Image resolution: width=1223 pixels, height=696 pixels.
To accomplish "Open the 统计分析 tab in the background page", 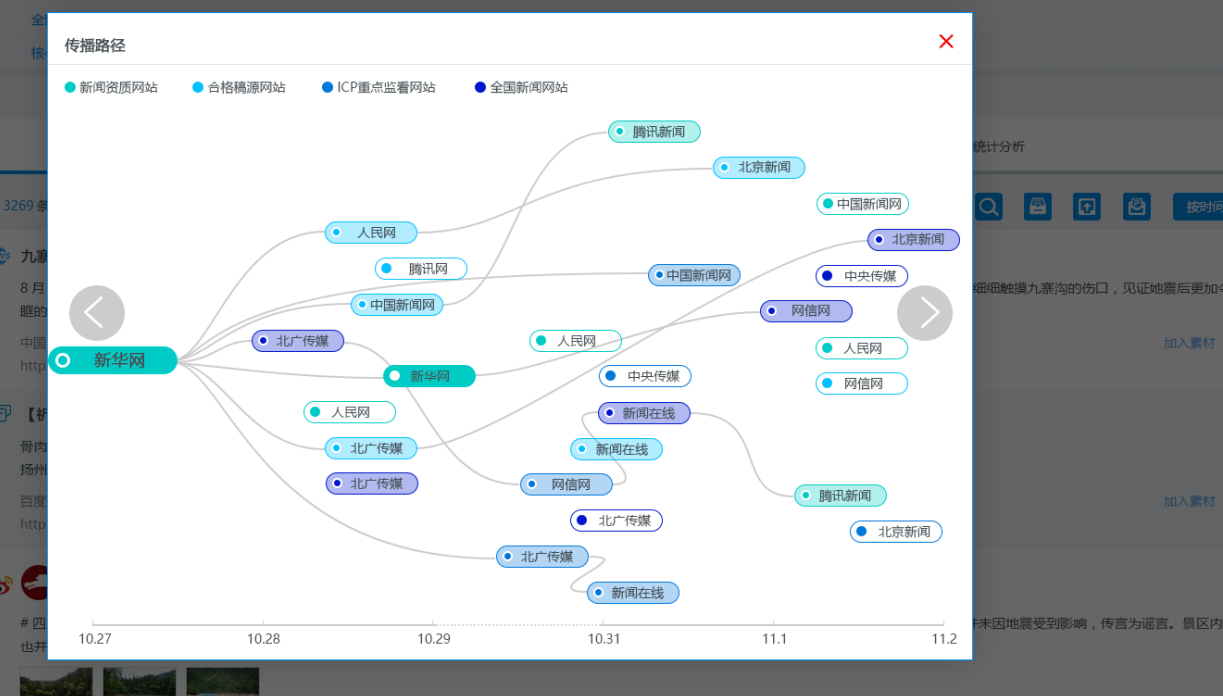I will [998, 147].
